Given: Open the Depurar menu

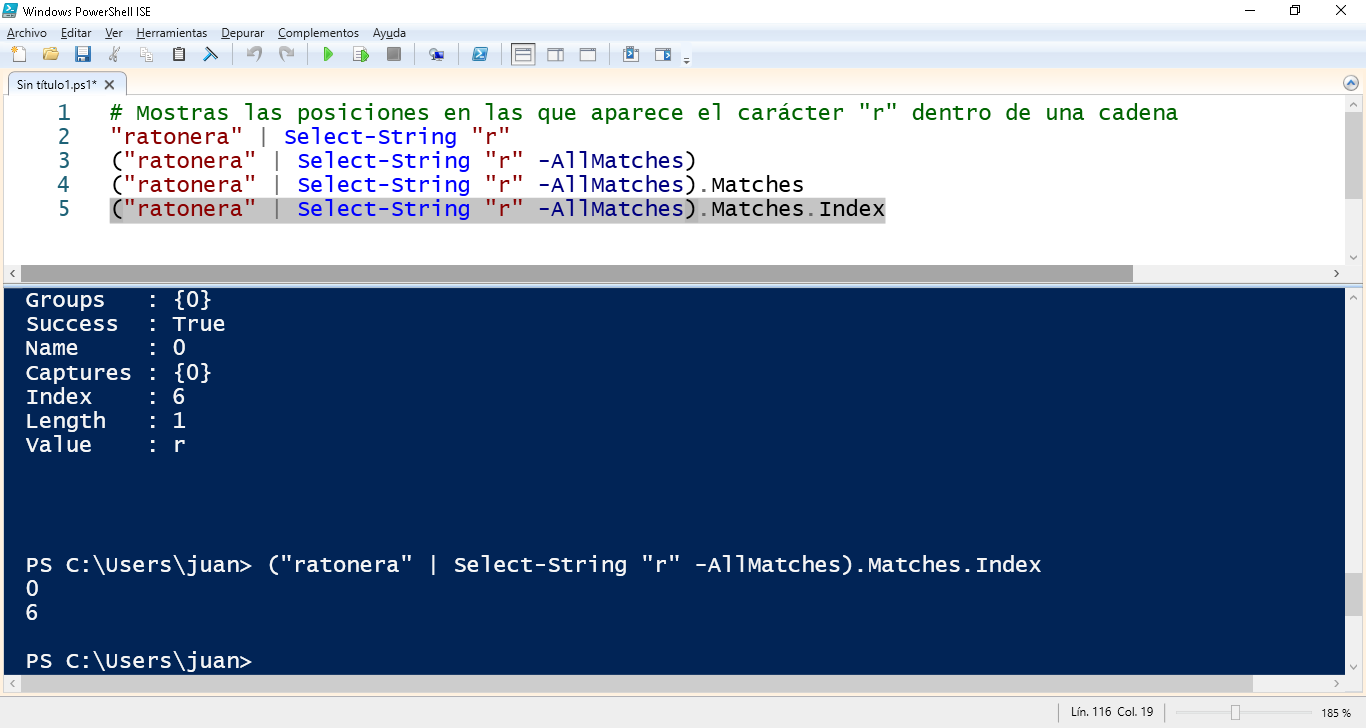Looking at the screenshot, I should coord(242,33).
